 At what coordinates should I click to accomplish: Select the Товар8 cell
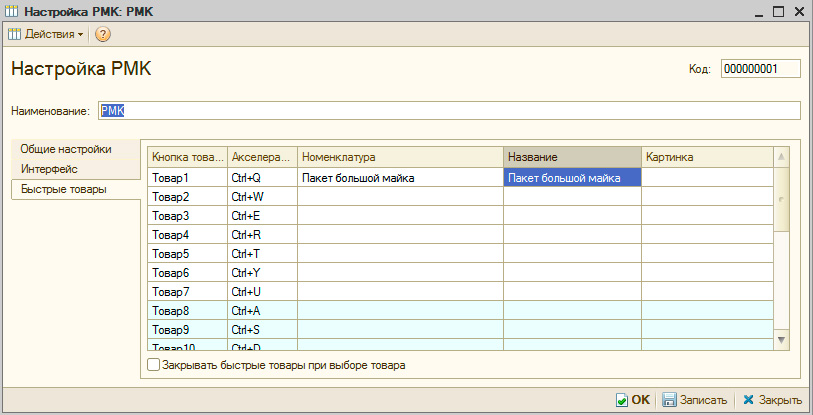coord(188,311)
